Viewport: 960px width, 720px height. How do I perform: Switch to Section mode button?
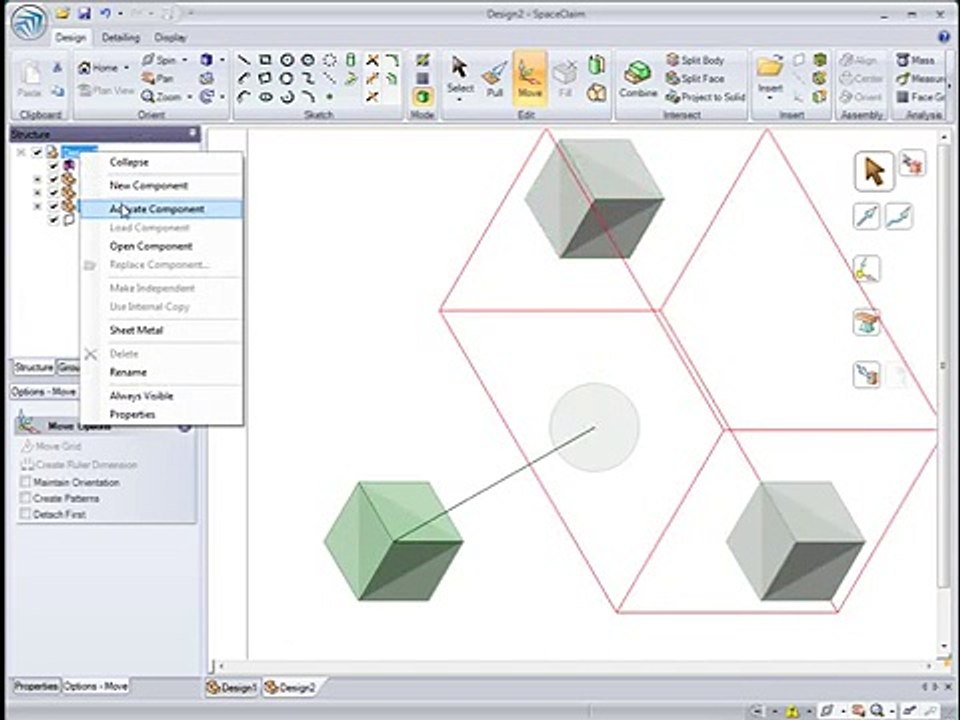[422, 78]
